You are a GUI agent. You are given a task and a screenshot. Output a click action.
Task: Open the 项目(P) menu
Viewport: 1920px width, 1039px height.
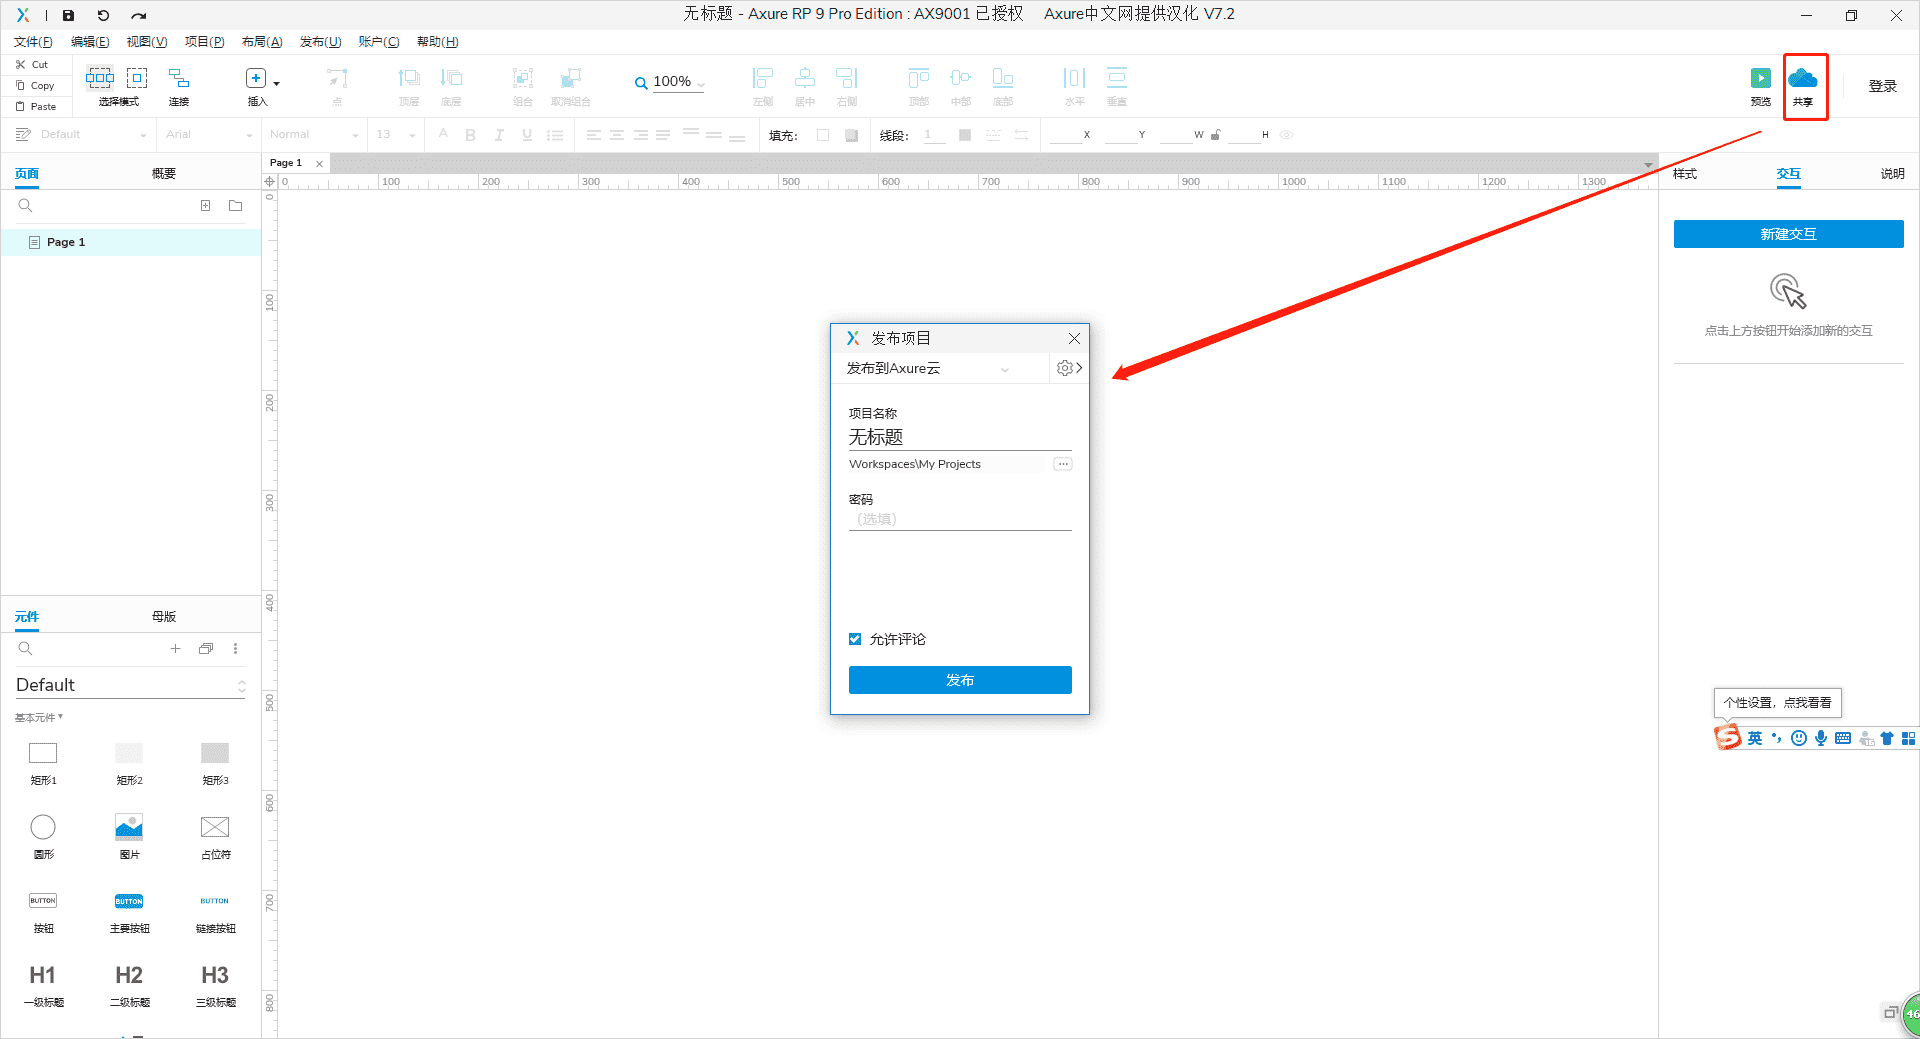[x=204, y=42]
